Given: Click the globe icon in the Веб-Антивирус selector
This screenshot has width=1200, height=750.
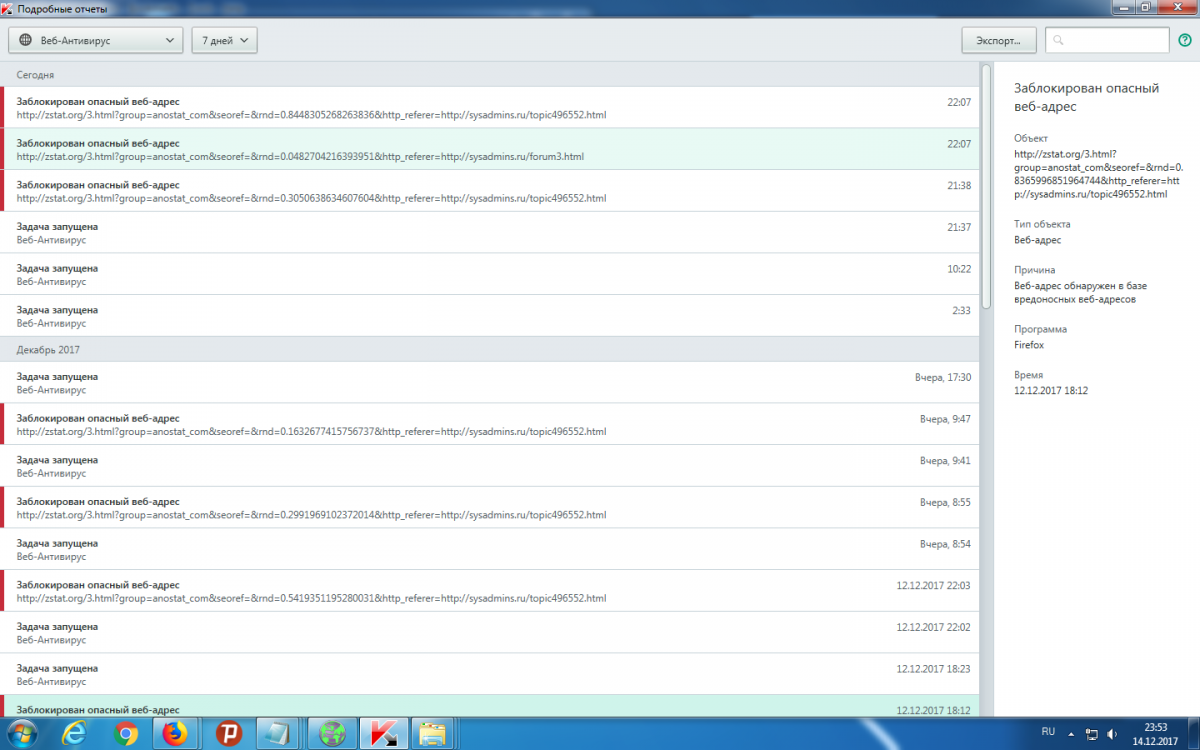Looking at the screenshot, I should point(26,40).
